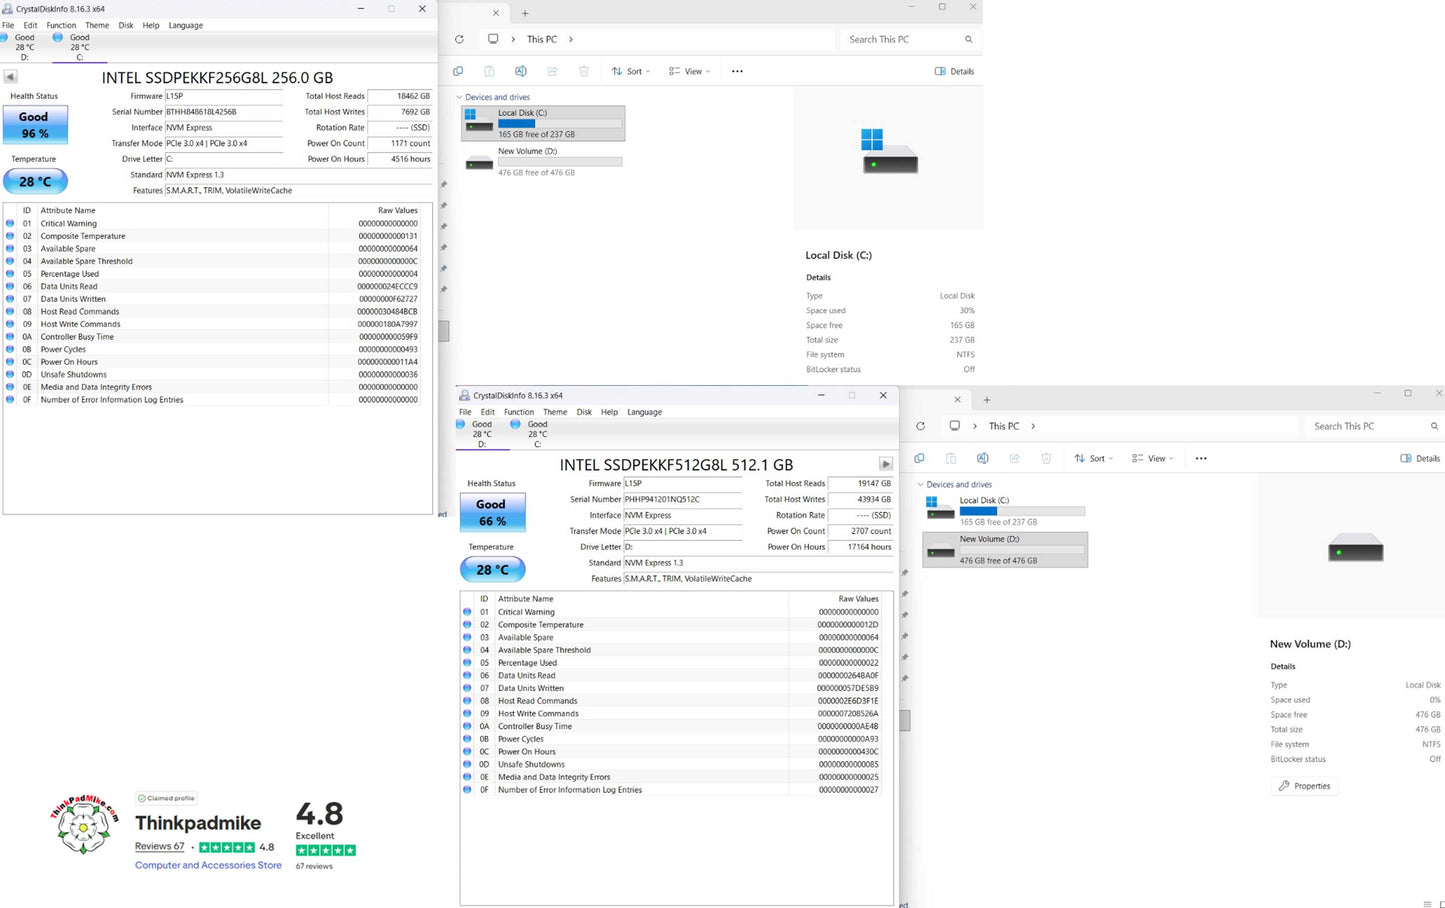Click the Rename icon in the upper File Explorer toolbar
Image resolution: width=1445 pixels, height=908 pixels.
521,71
